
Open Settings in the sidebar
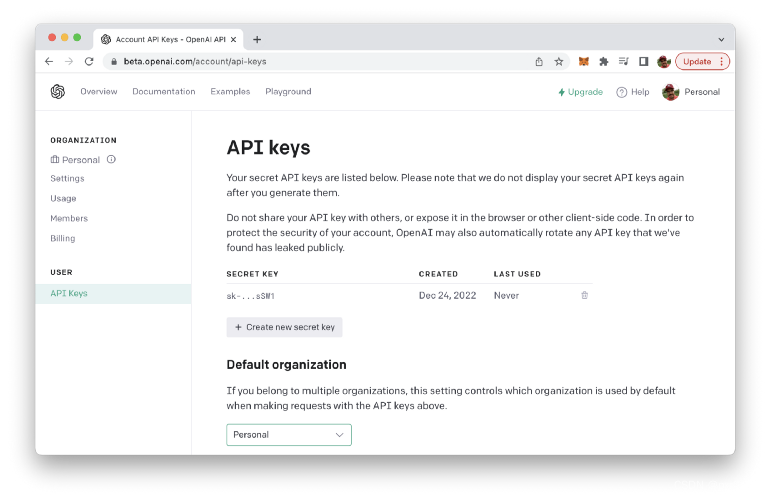(x=67, y=178)
